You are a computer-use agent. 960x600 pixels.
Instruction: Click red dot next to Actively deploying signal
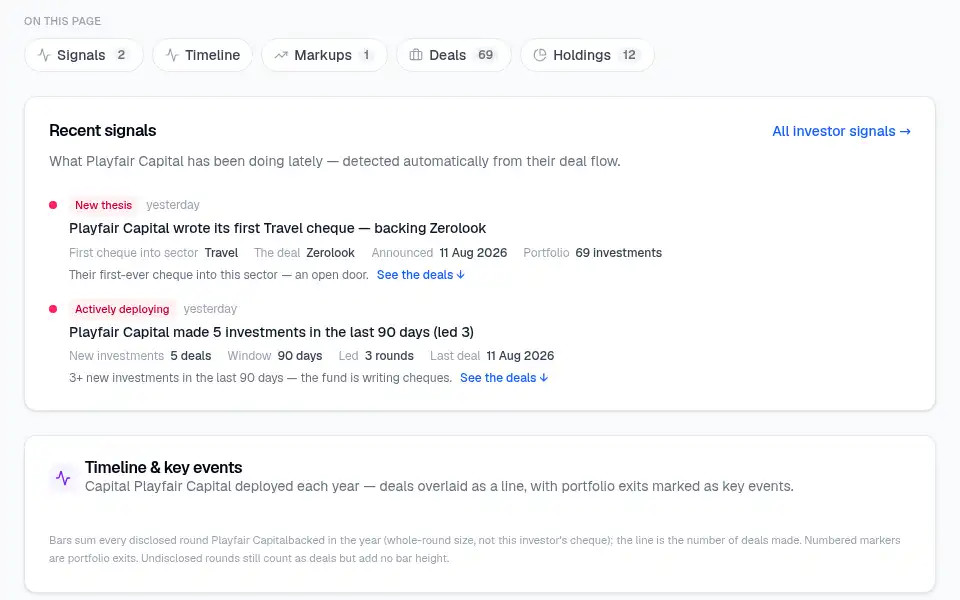(53, 309)
